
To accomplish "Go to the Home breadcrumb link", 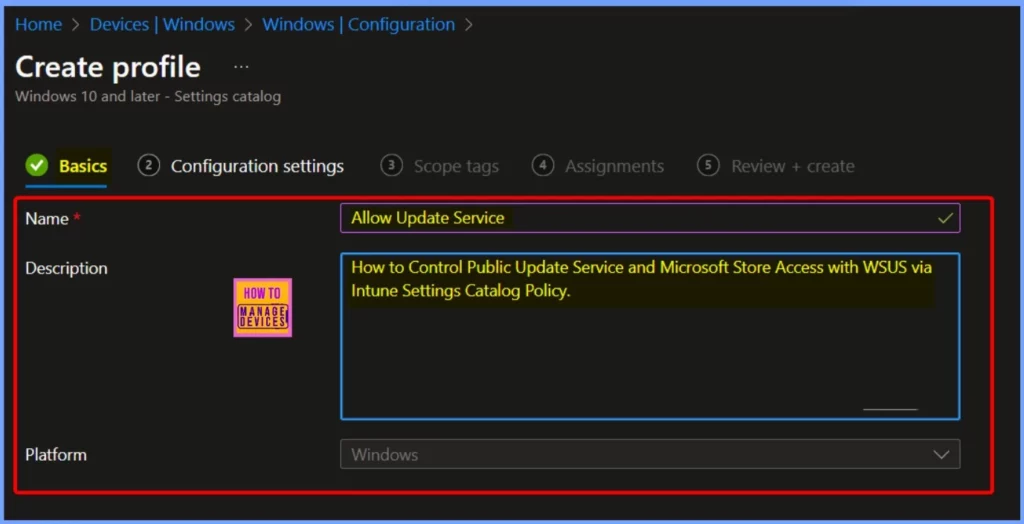I will (39, 25).
